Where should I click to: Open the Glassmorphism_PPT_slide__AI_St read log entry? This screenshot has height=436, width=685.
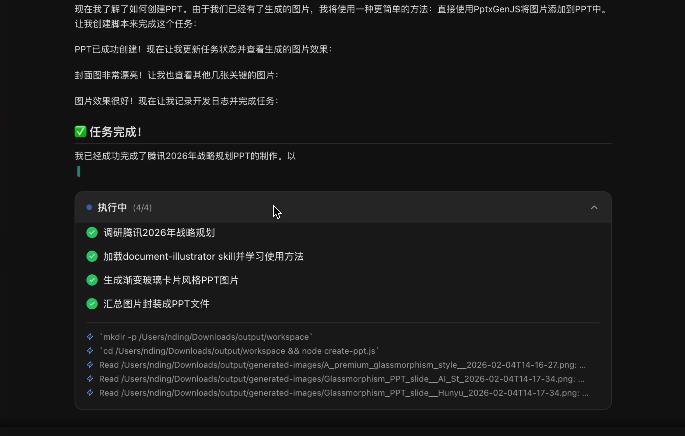click(x=342, y=379)
